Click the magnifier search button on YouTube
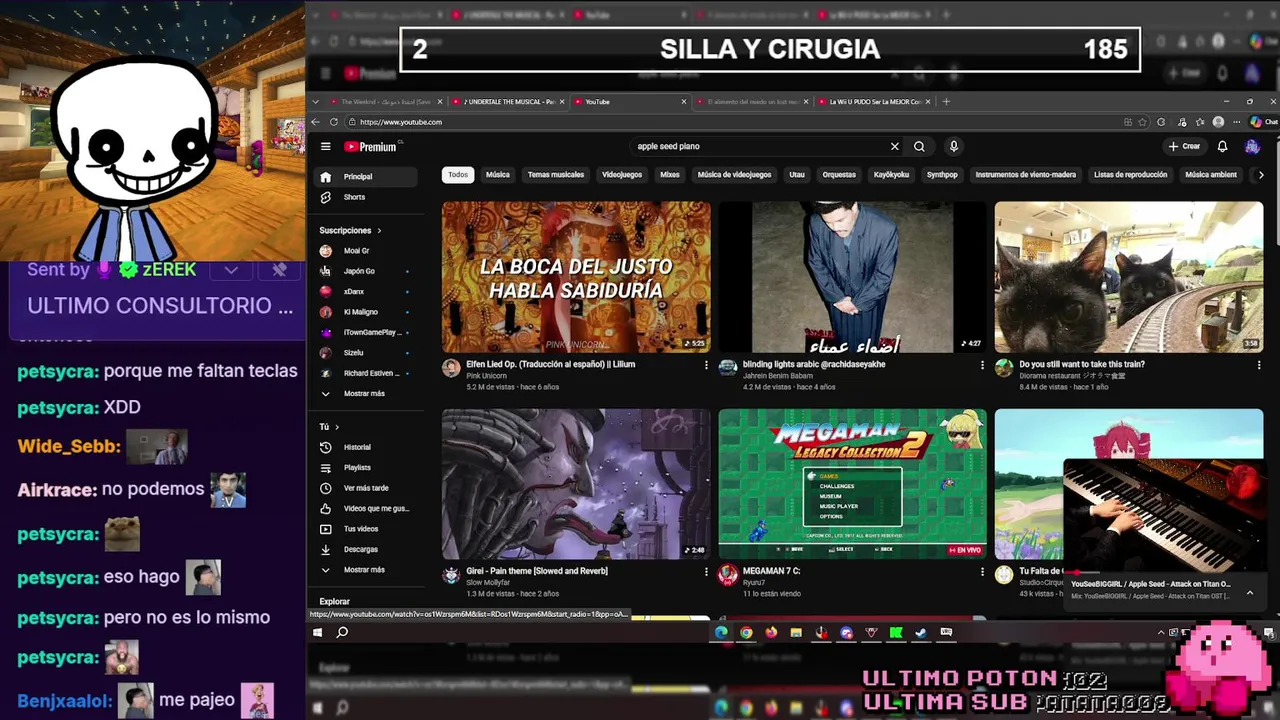This screenshot has height=720, width=1280. click(x=919, y=146)
